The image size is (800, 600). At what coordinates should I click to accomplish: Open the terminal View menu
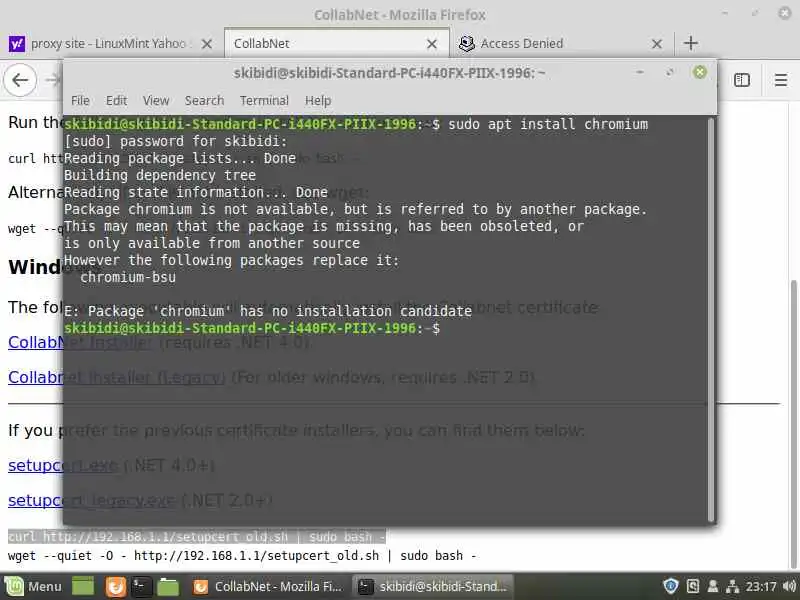point(156,101)
